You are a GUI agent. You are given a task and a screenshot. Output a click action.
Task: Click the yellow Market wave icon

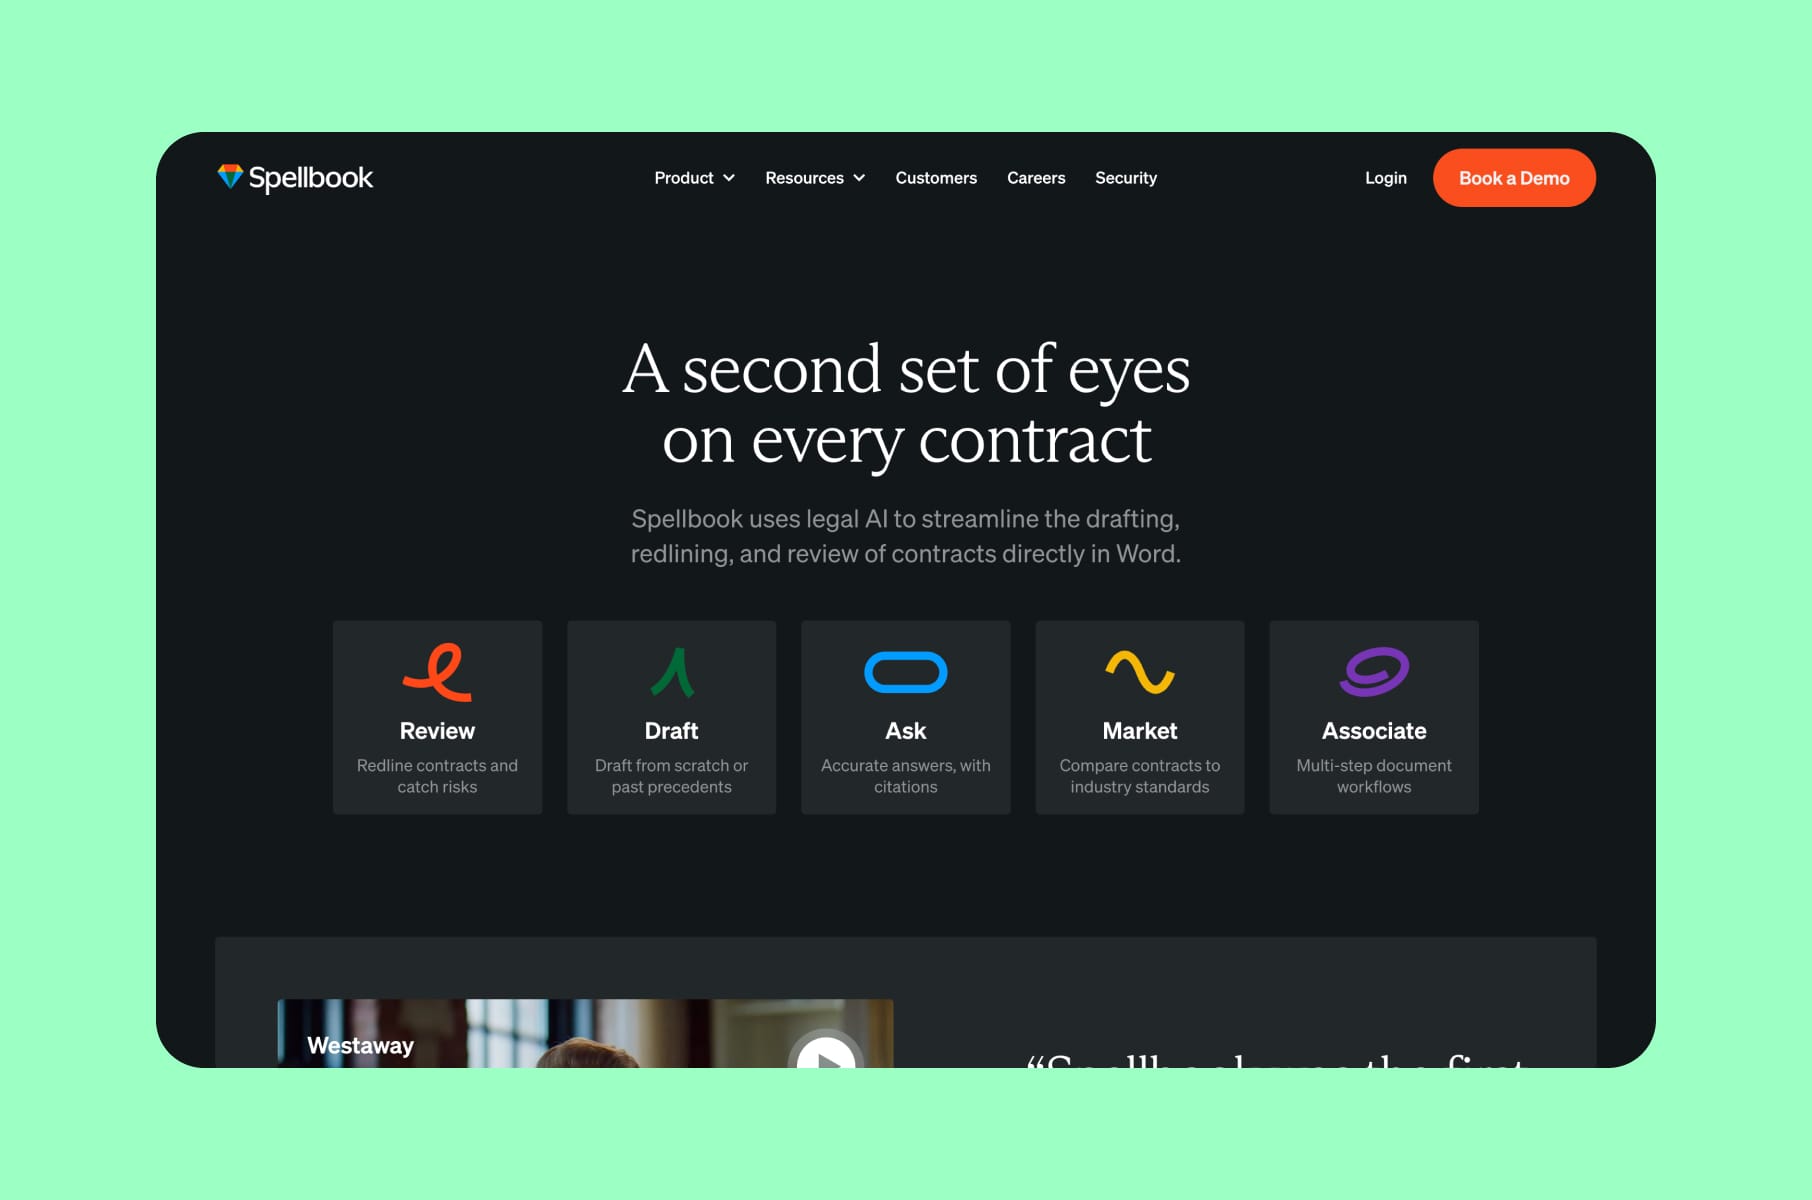pos(1140,672)
